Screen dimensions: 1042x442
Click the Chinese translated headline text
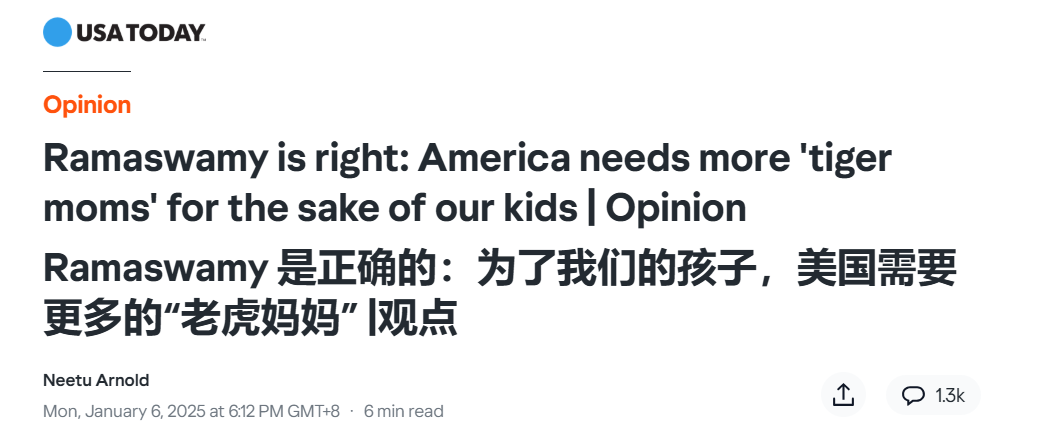(500, 294)
